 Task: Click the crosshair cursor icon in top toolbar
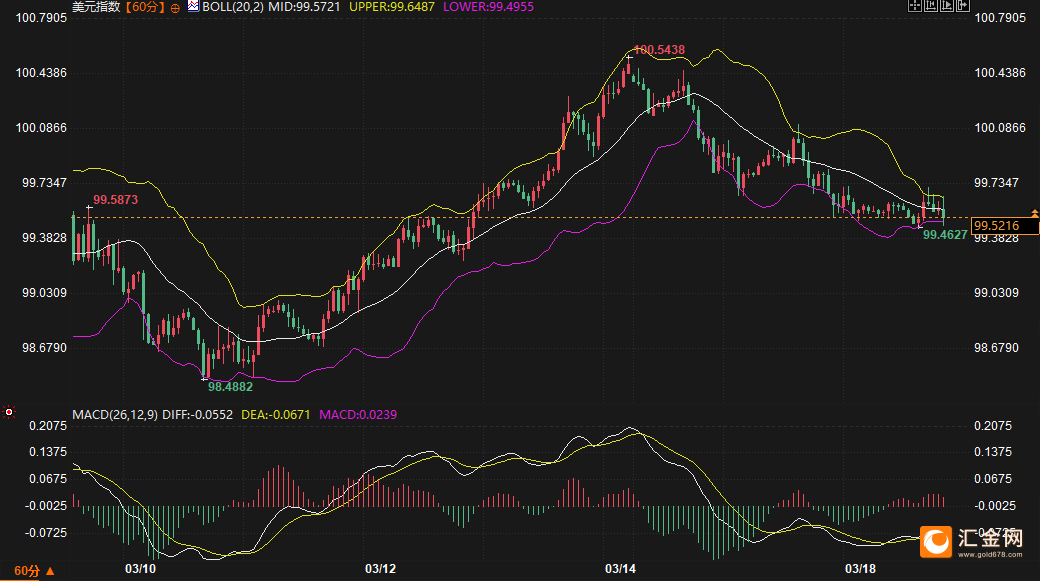coord(913,6)
